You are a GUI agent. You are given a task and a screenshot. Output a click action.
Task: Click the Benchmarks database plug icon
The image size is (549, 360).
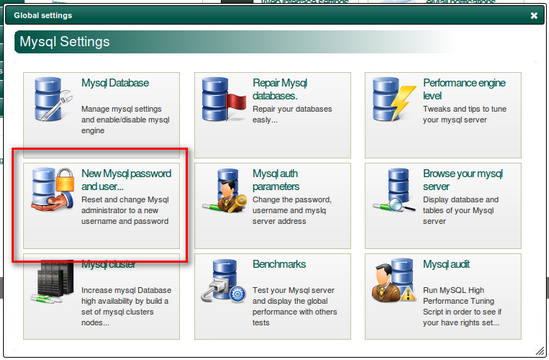tap(224, 281)
